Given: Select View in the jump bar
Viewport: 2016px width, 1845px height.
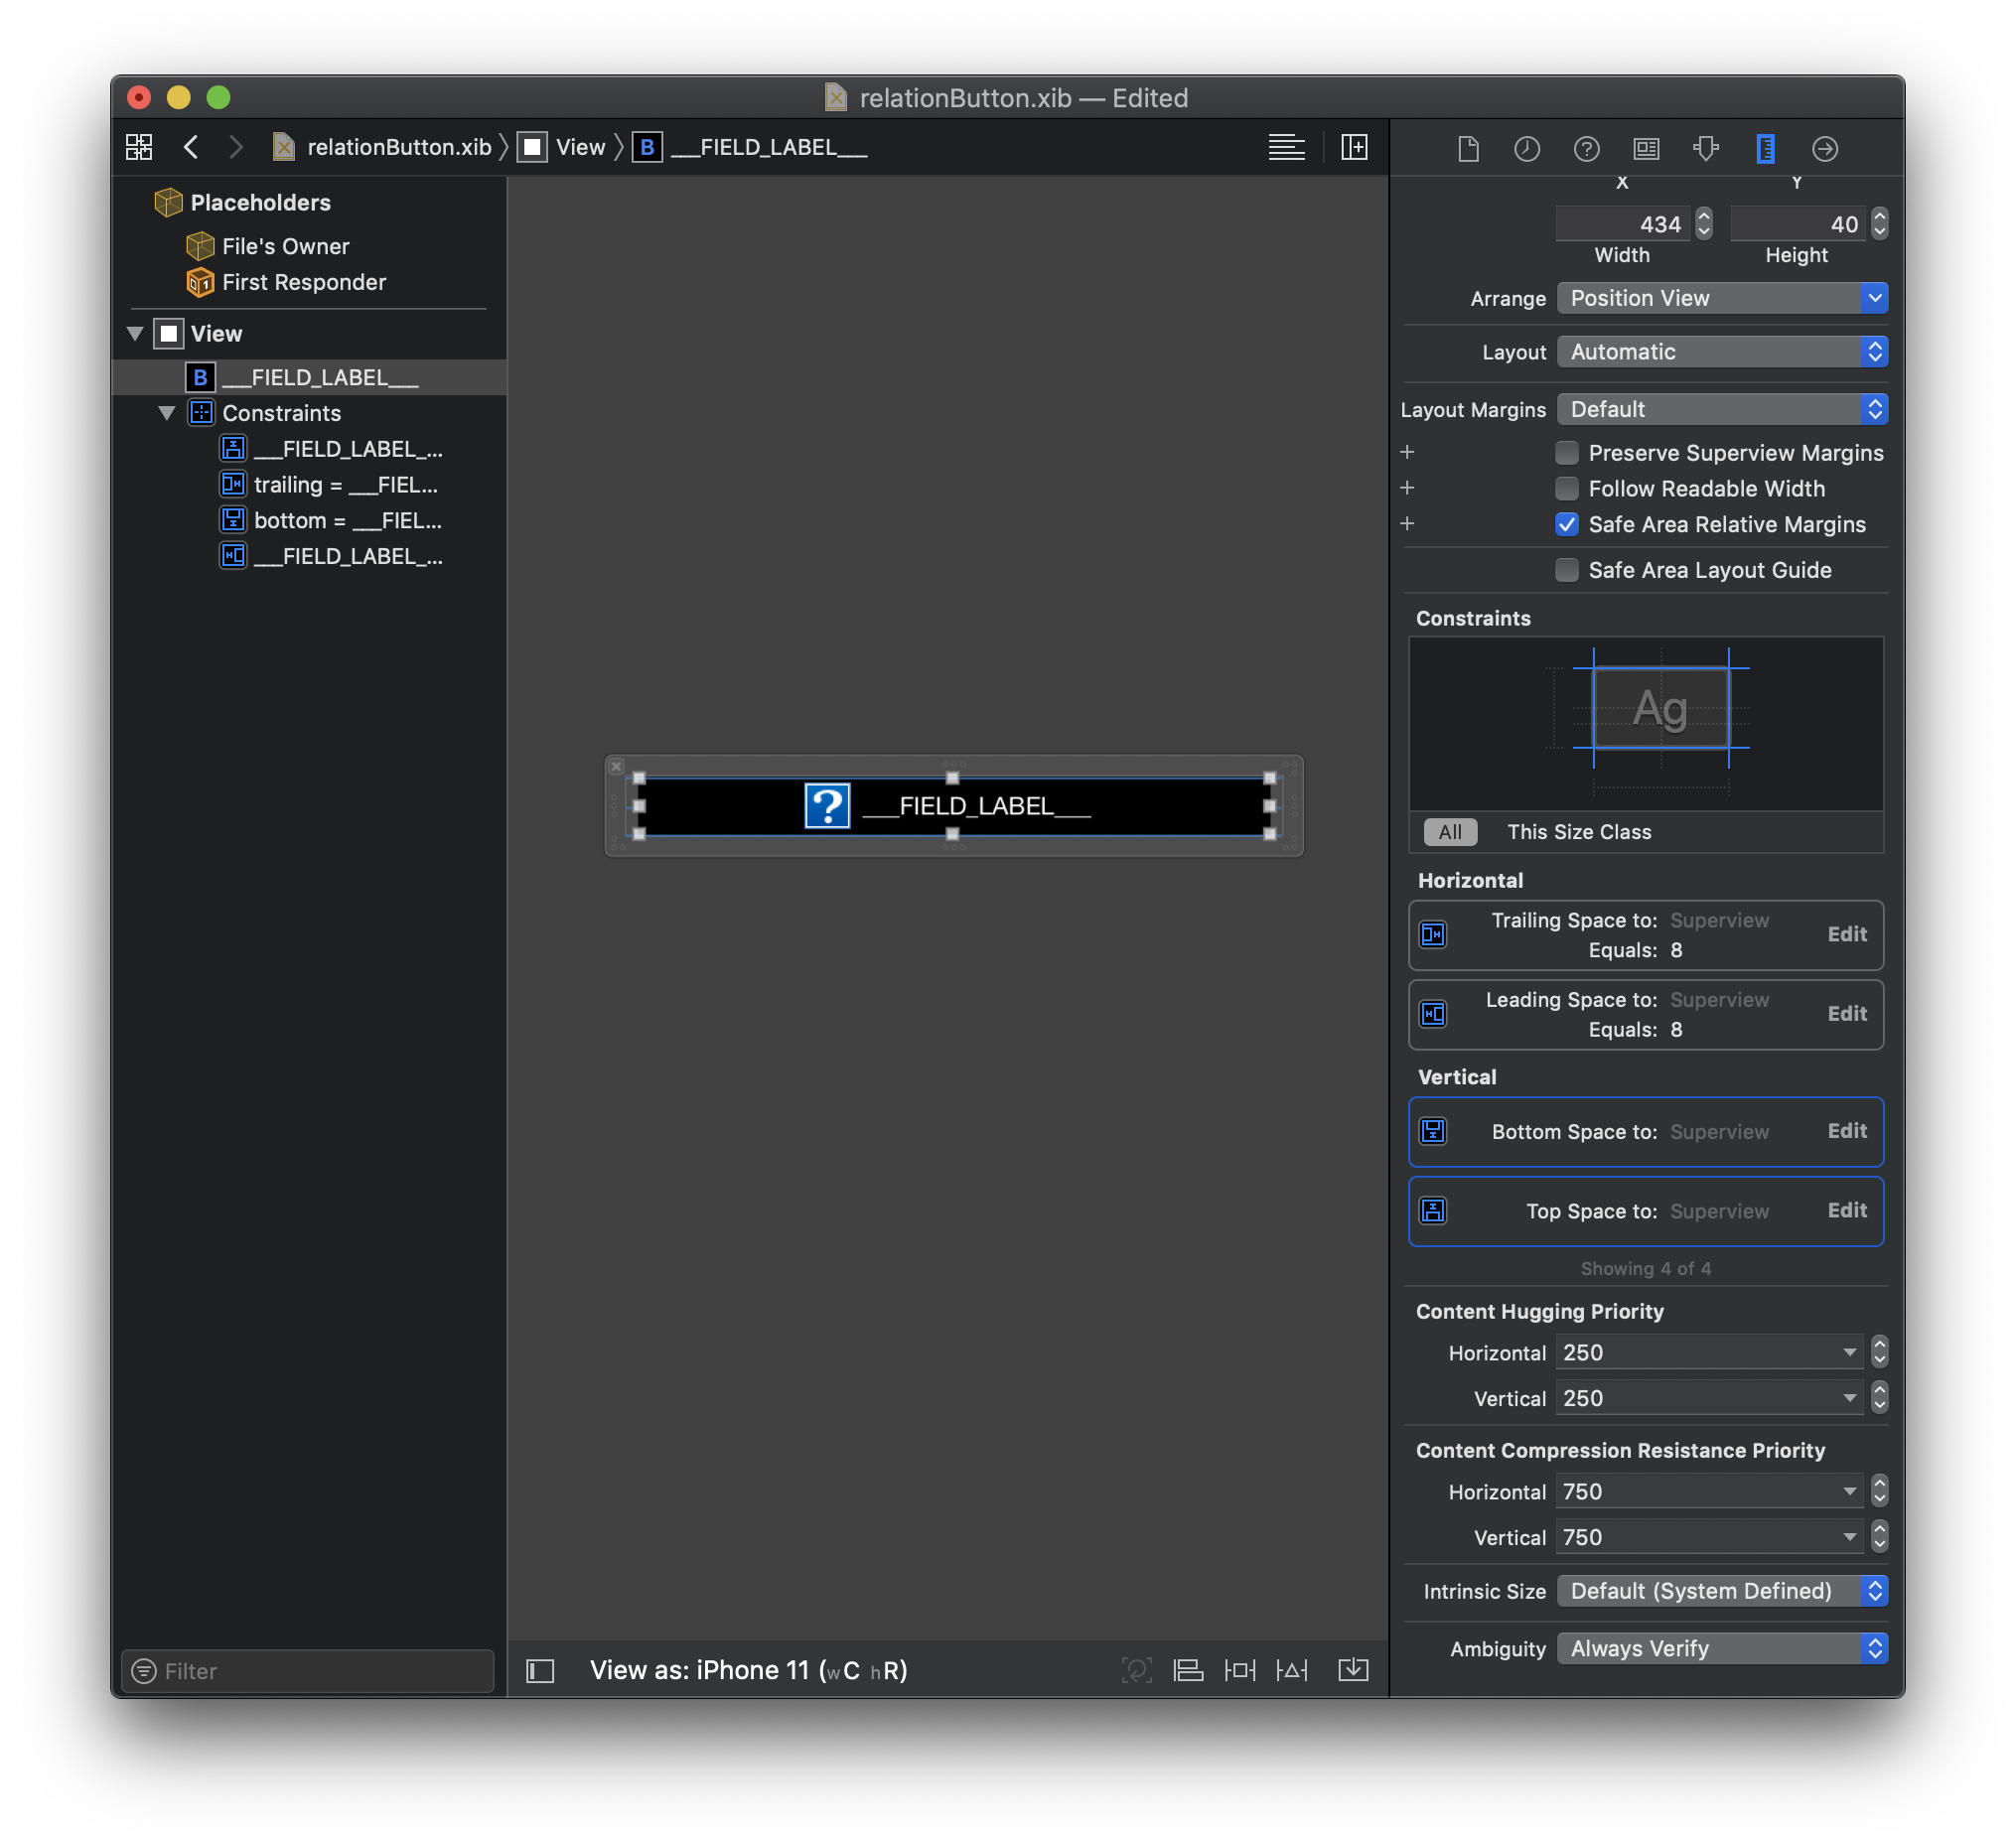Looking at the screenshot, I should tap(562, 147).
